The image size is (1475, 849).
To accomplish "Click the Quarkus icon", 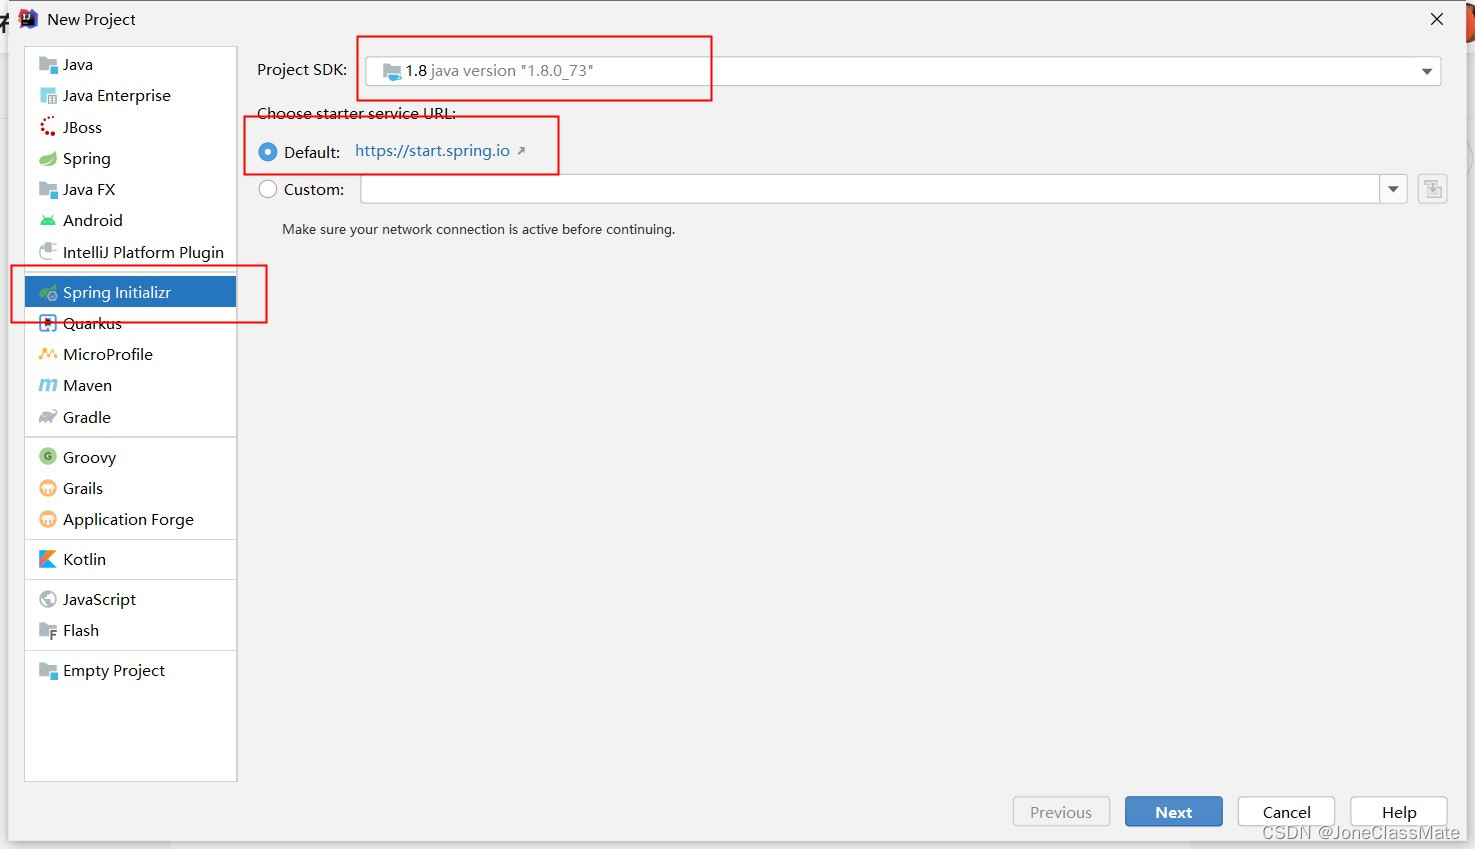I will (48, 323).
